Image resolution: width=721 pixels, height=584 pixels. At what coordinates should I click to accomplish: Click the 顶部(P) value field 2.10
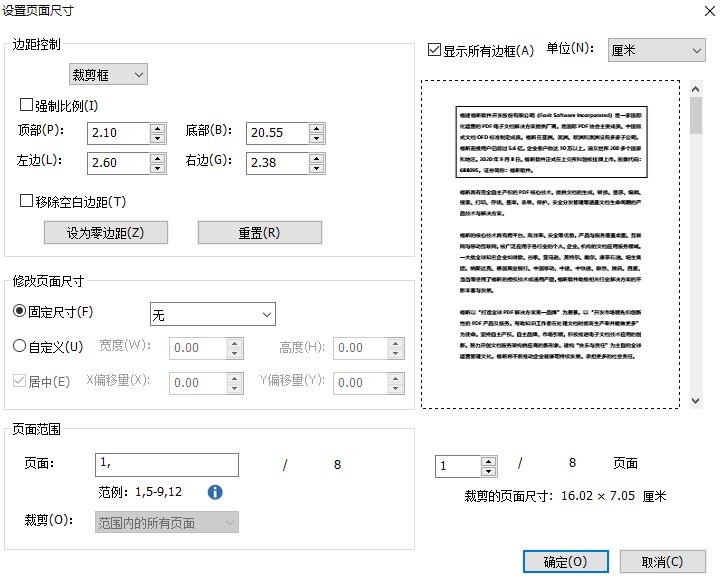[x=119, y=133]
